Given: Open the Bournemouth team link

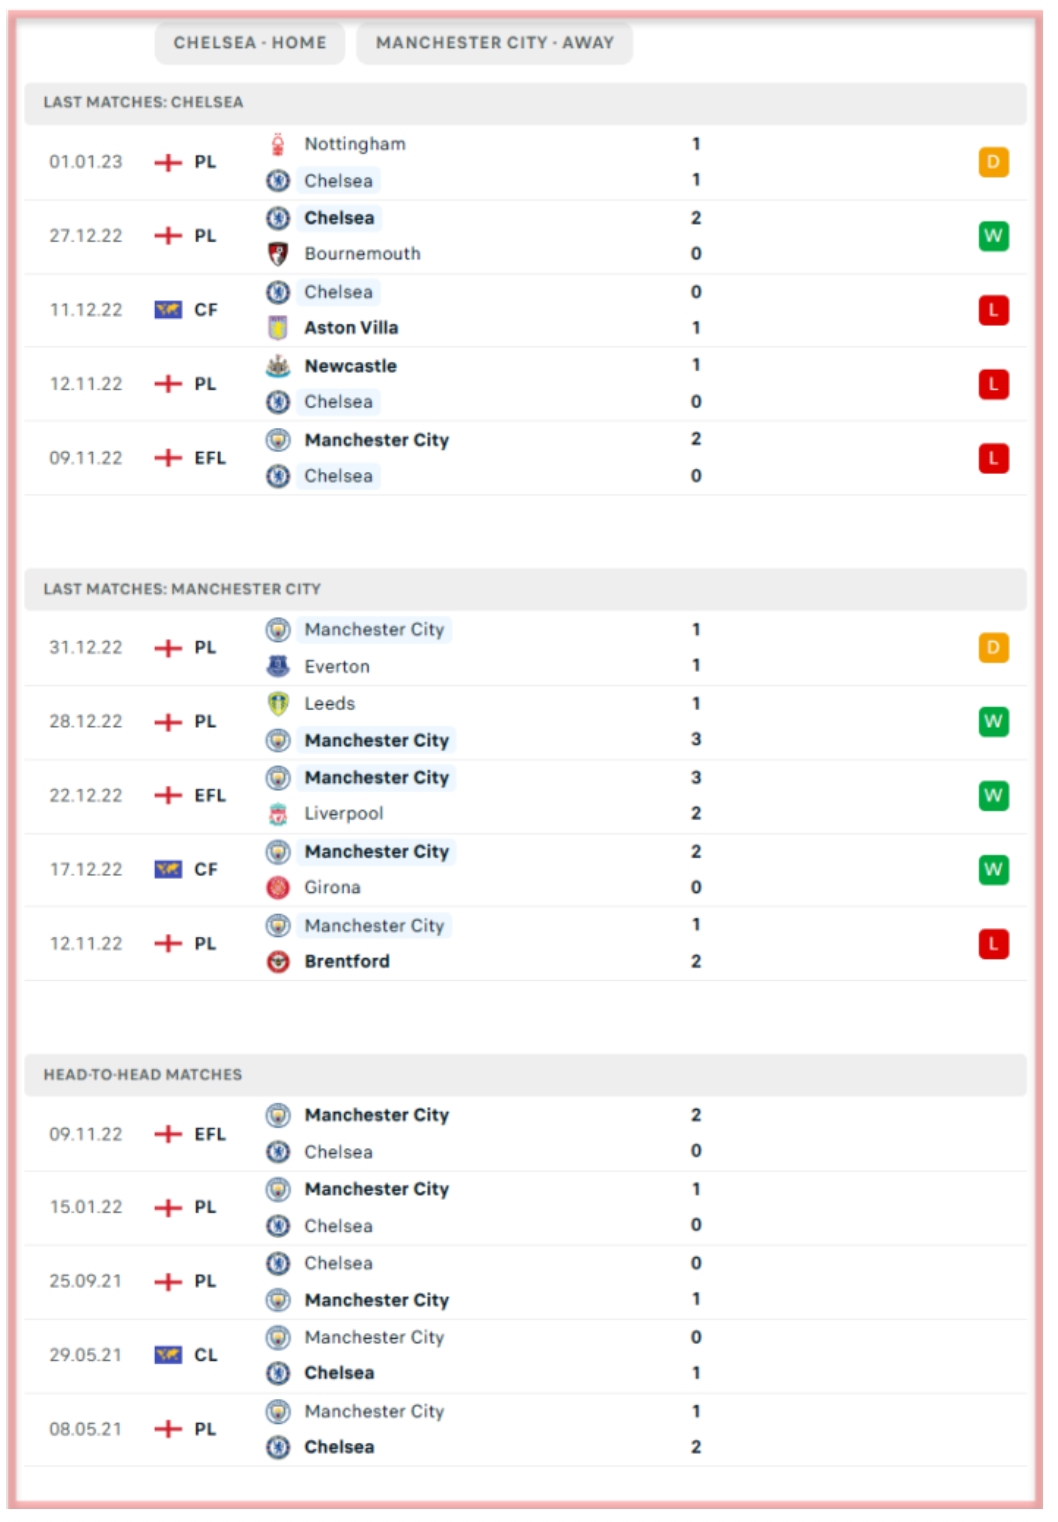Looking at the screenshot, I should tap(362, 254).
